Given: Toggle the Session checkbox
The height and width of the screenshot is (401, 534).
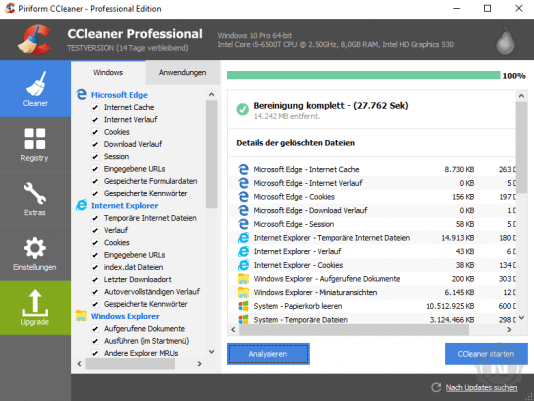Looking at the screenshot, I should coord(95,156).
